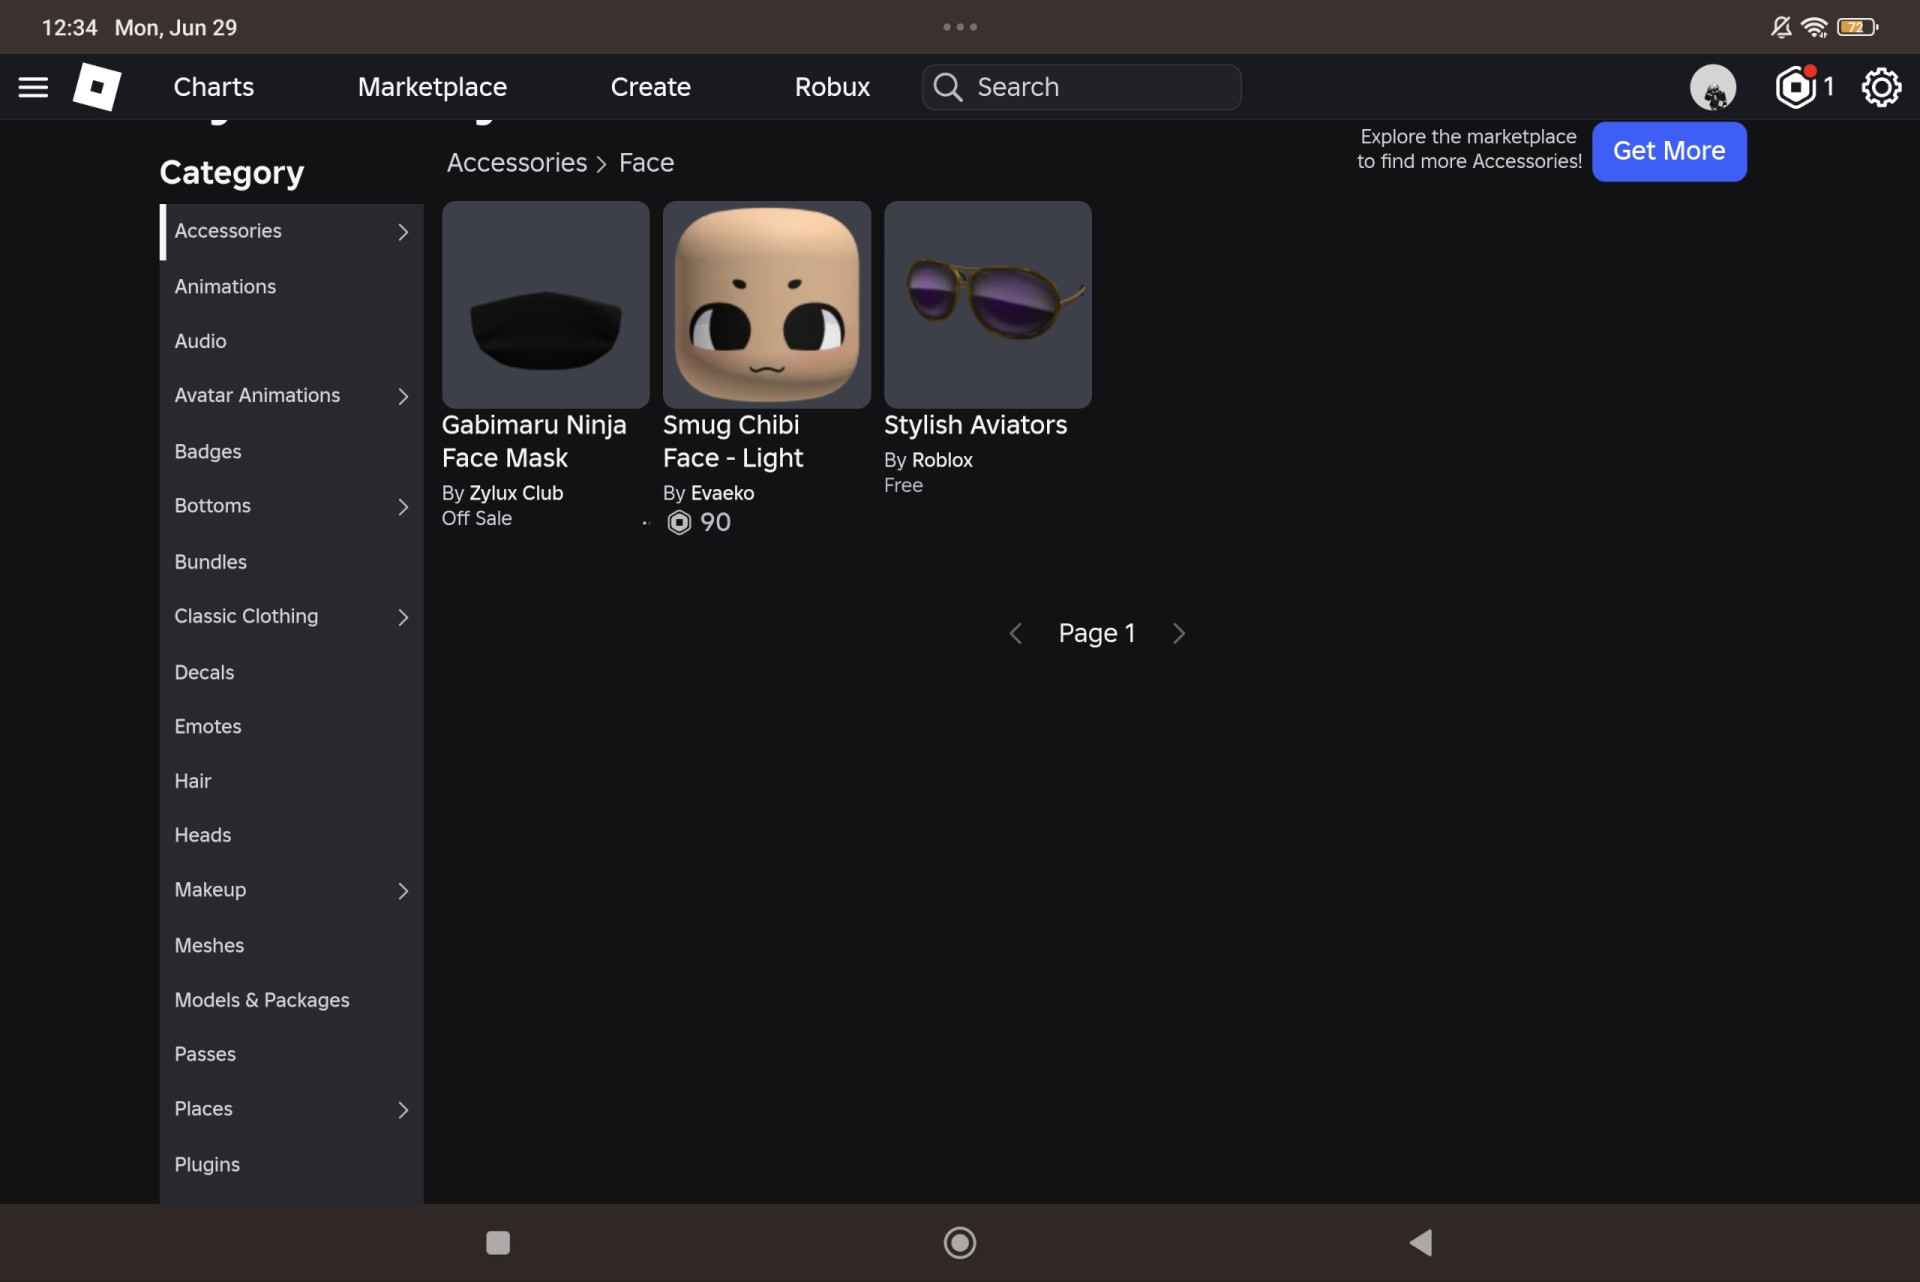Tap the Android back triangle
Image resolution: width=1920 pixels, height=1282 pixels.
tap(1421, 1242)
